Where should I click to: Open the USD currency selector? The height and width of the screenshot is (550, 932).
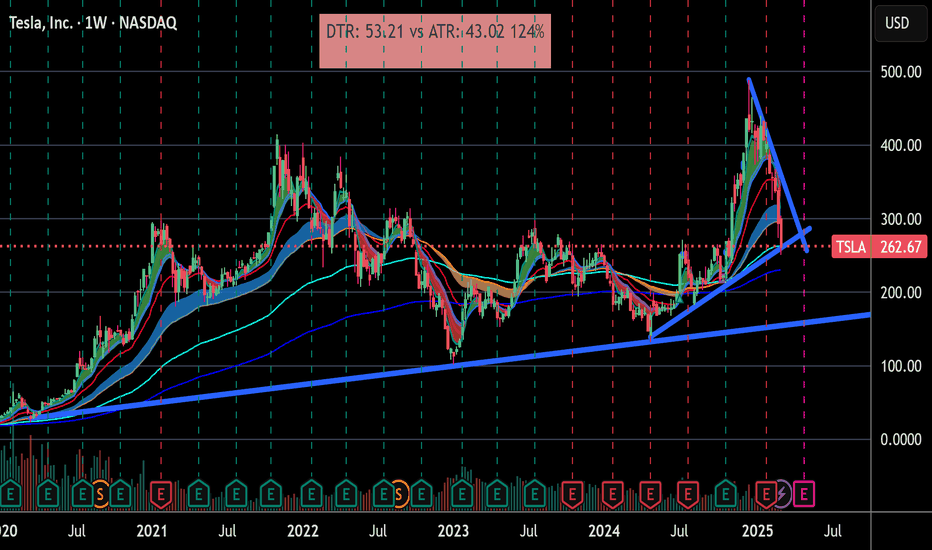coord(900,23)
